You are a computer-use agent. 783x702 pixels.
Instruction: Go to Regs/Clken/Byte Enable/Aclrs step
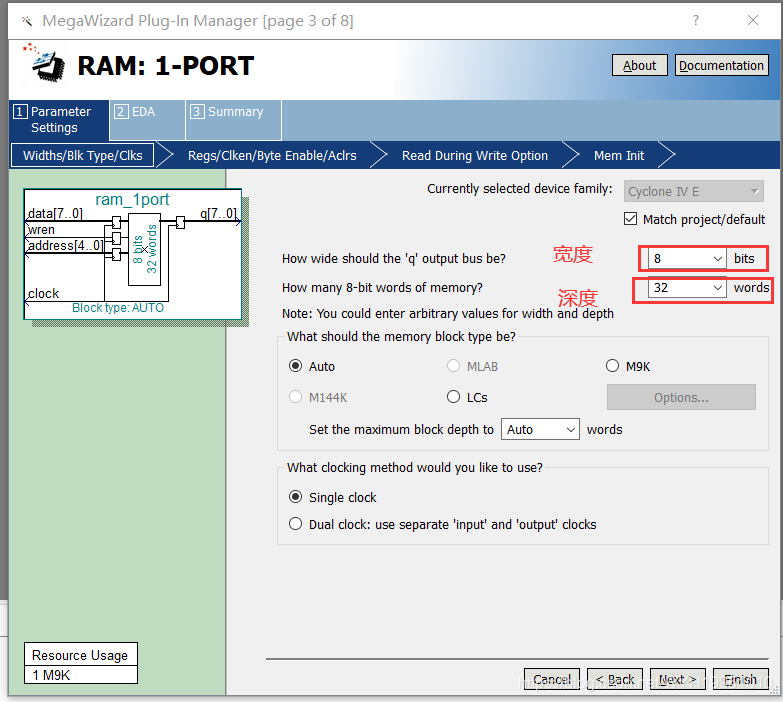coord(272,155)
